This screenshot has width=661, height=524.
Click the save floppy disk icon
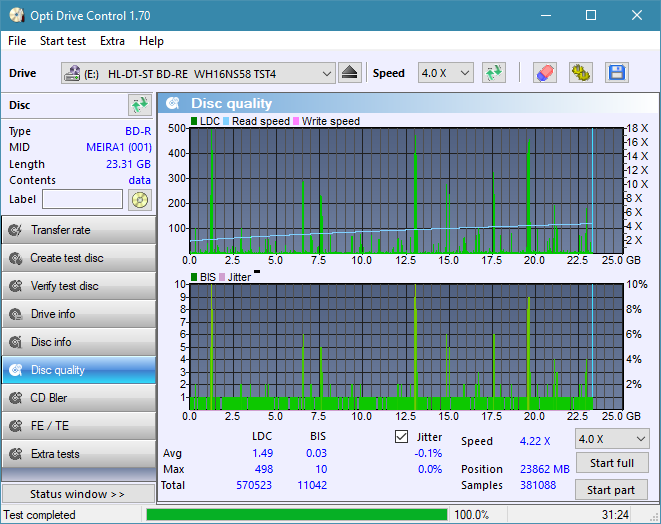point(616,73)
